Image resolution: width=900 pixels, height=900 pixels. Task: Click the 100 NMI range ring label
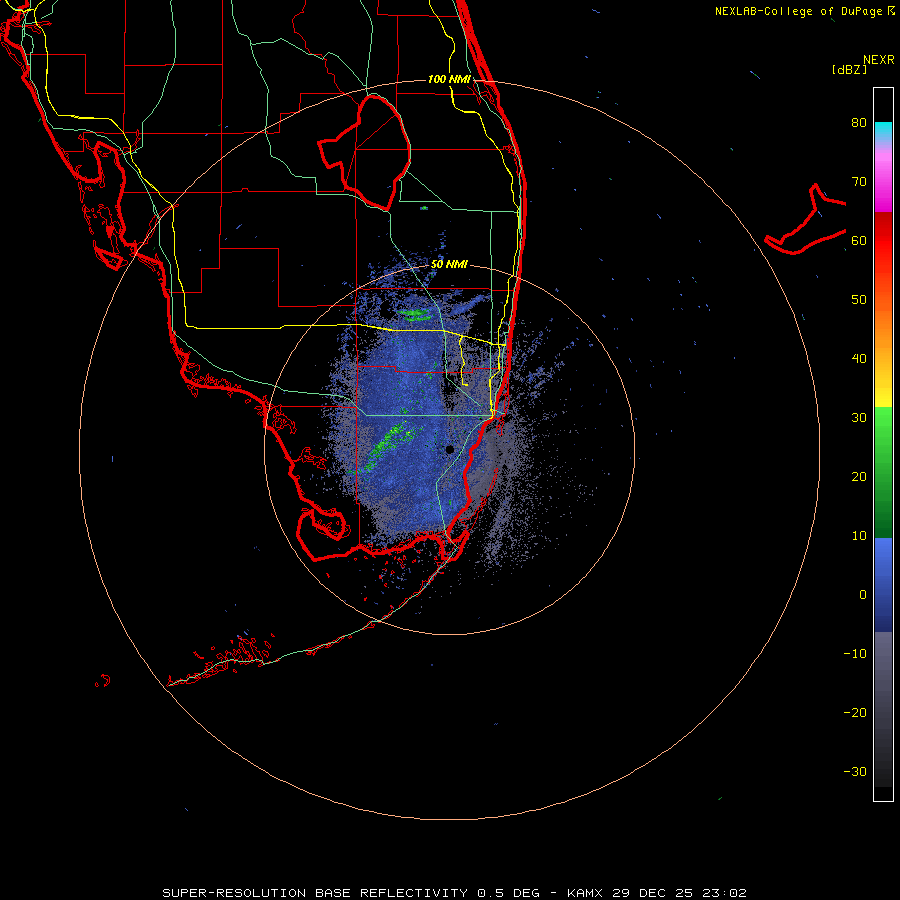click(x=449, y=79)
